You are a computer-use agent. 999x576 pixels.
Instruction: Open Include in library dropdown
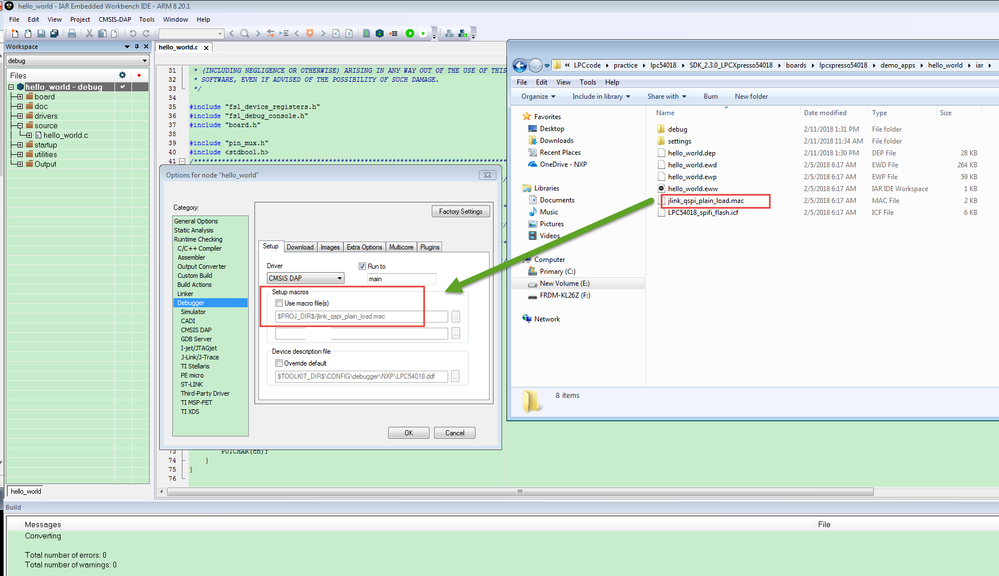click(601, 96)
